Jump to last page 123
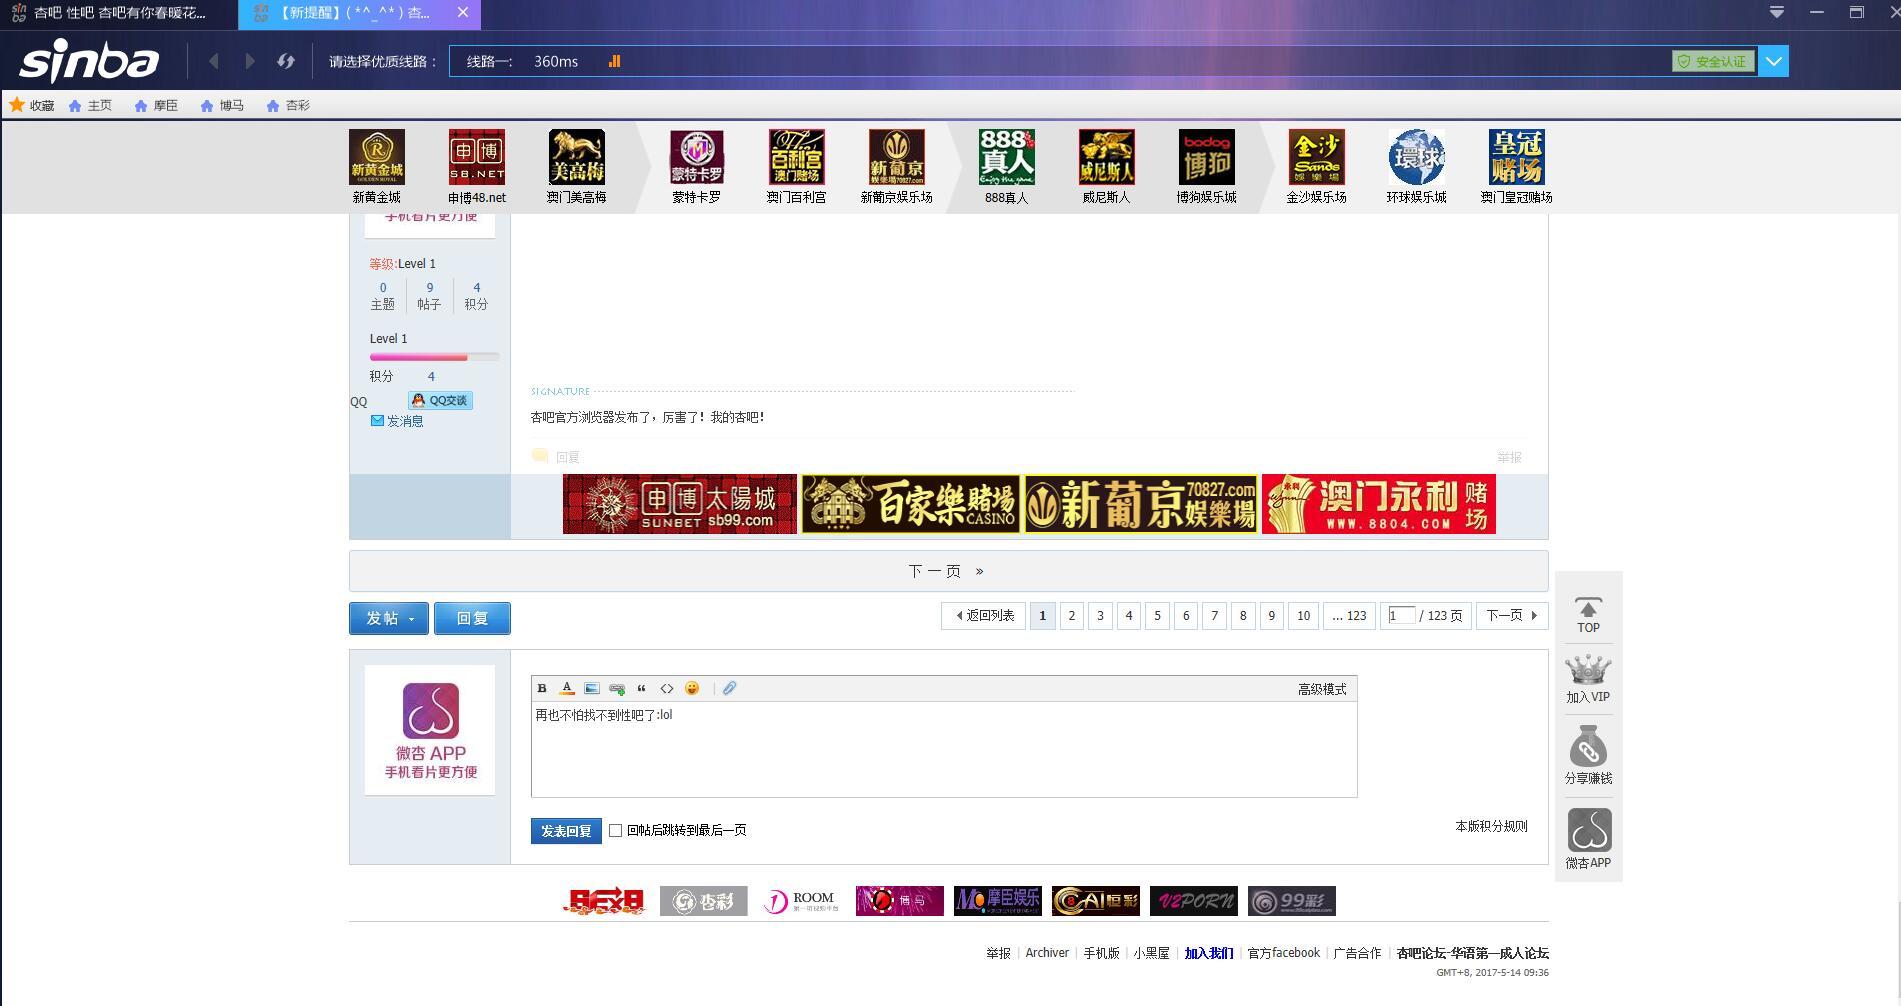 [x=1349, y=616]
